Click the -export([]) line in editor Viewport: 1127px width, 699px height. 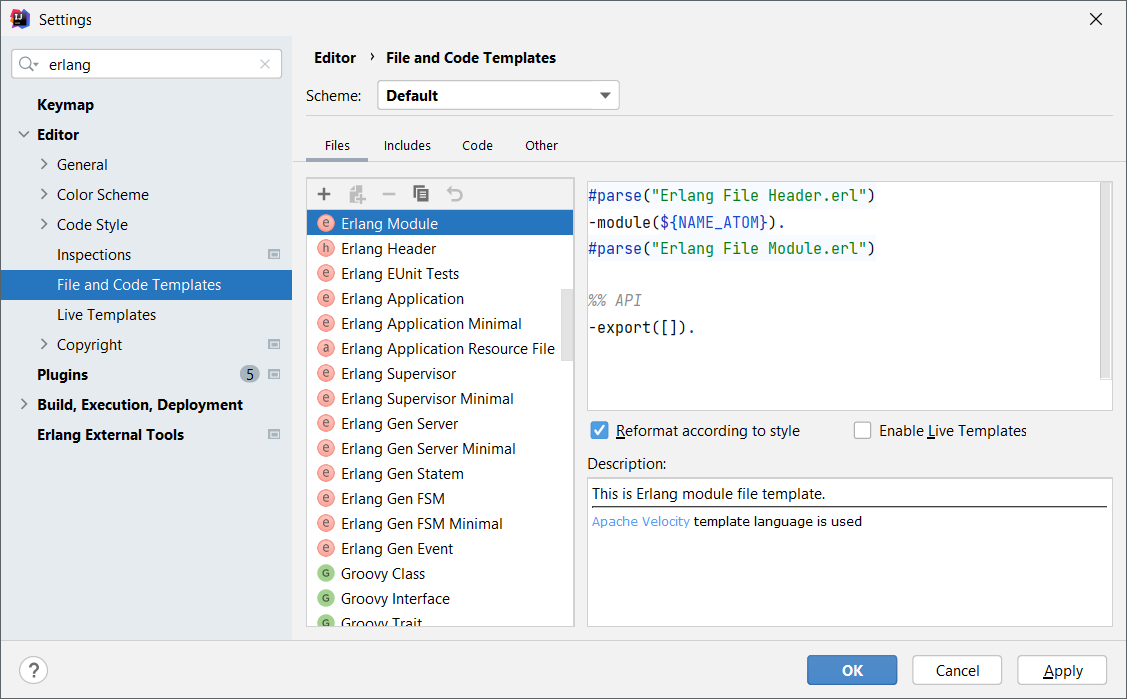pyautogui.click(x=642, y=328)
